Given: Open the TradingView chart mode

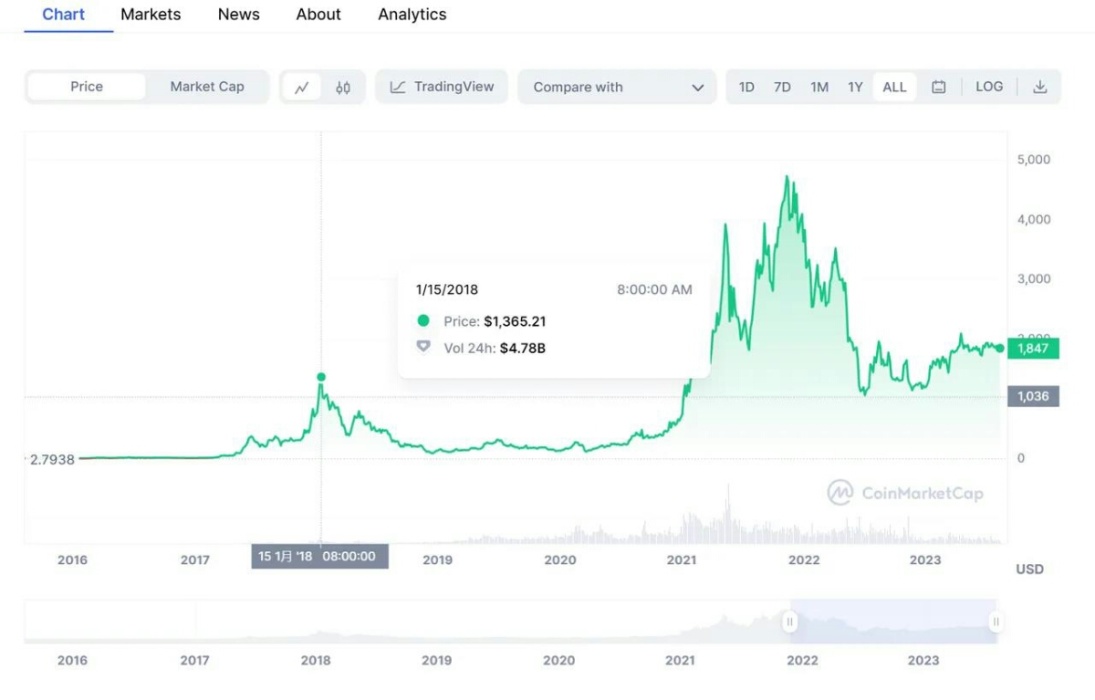Looking at the screenshot, I should (441, 87).
